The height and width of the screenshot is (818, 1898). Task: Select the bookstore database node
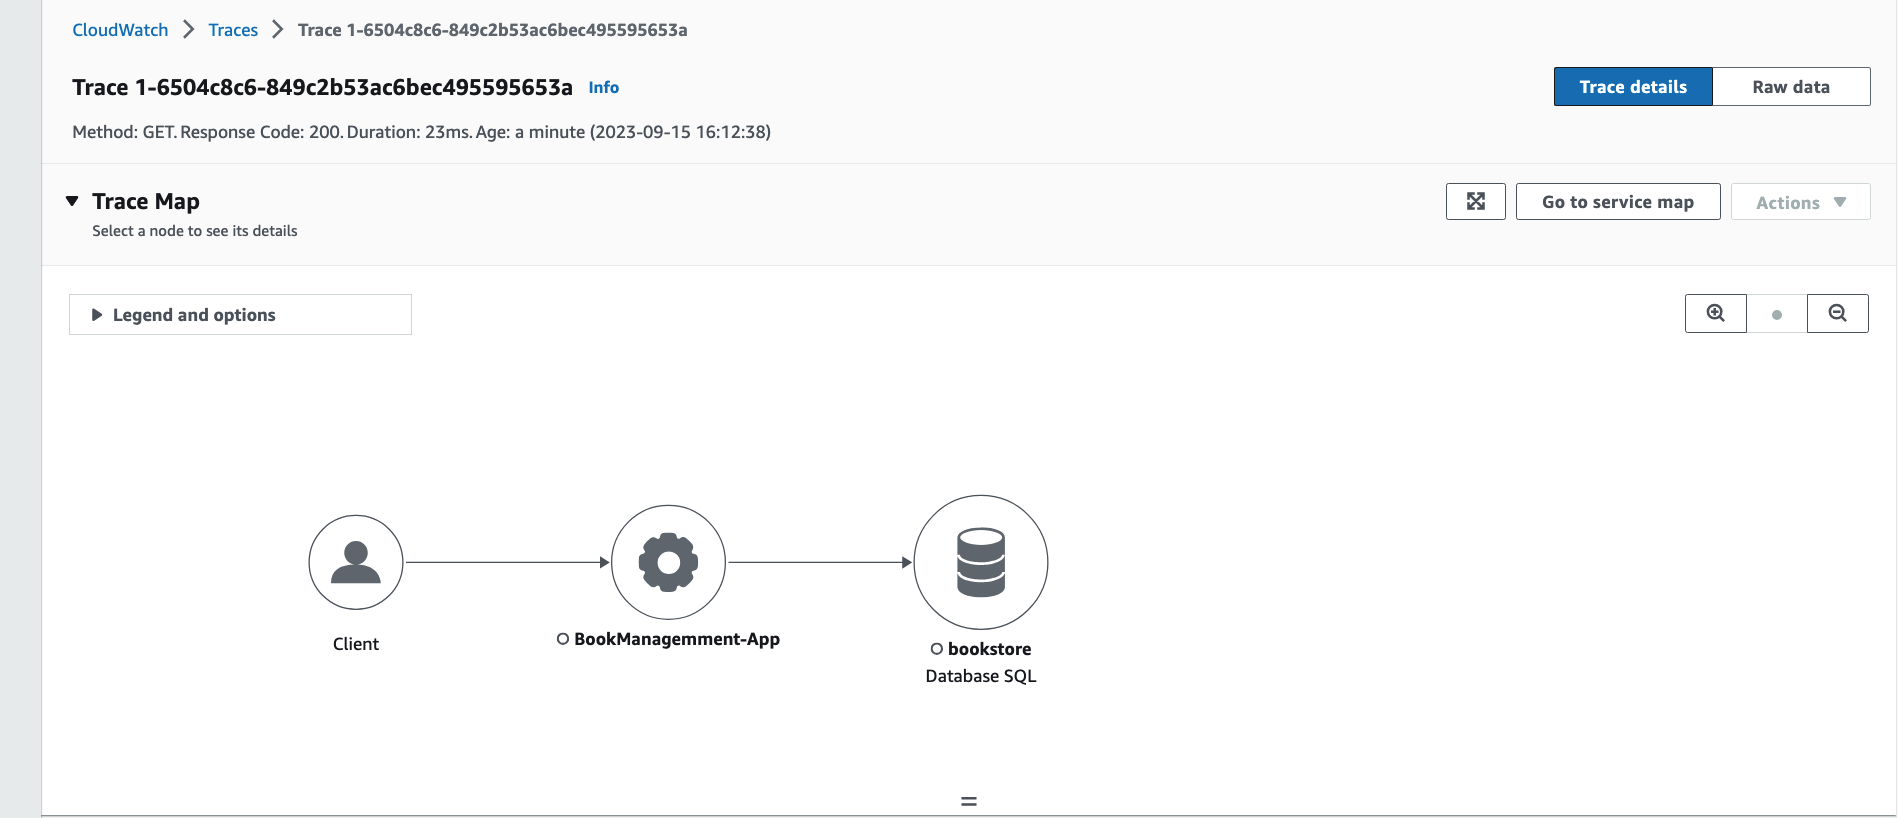[x=981, y=562]
